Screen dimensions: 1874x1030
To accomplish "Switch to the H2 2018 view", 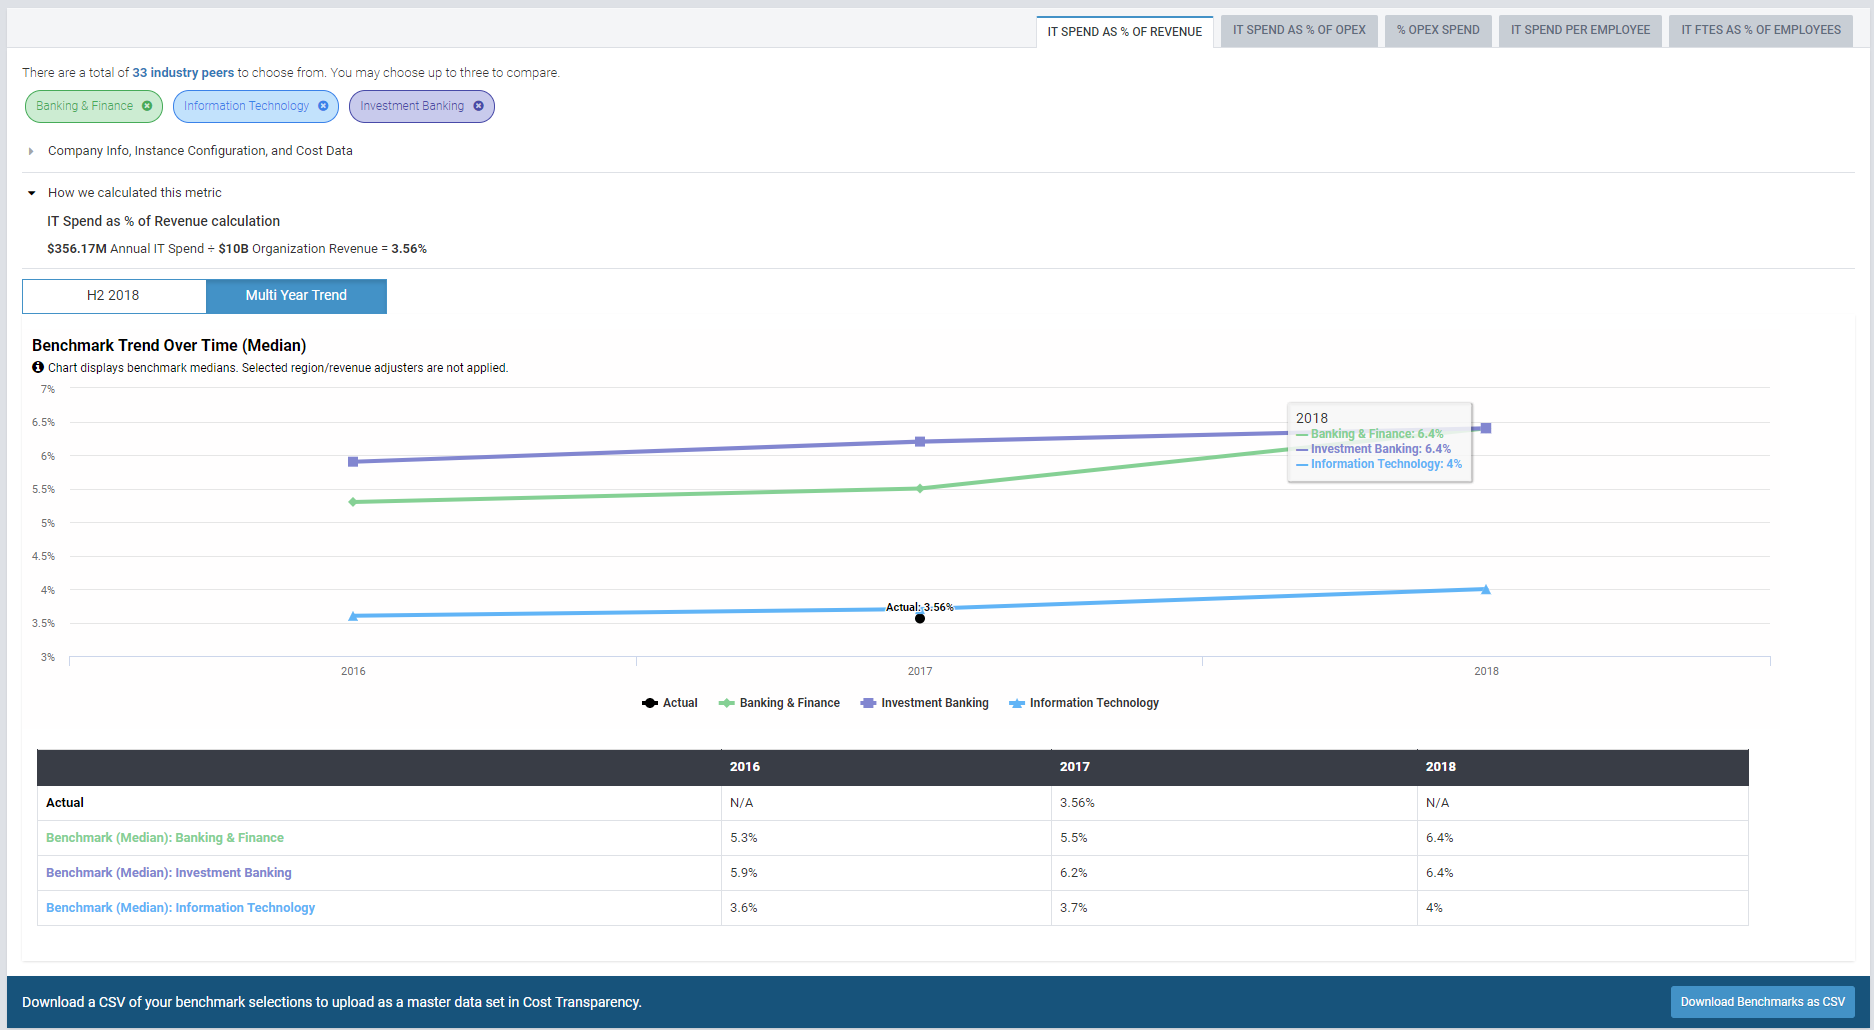I will (x=114, y=296).
